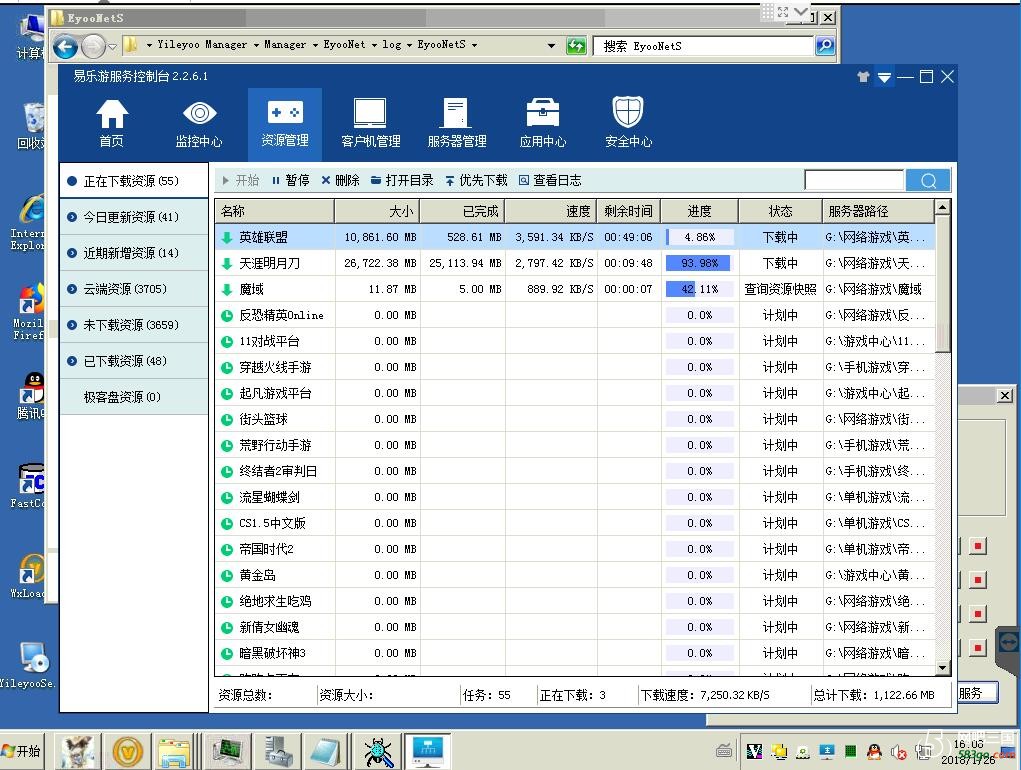
Task: Sort list by the 大小 column header
Action: pyautogui.click(x=377, y=211)
